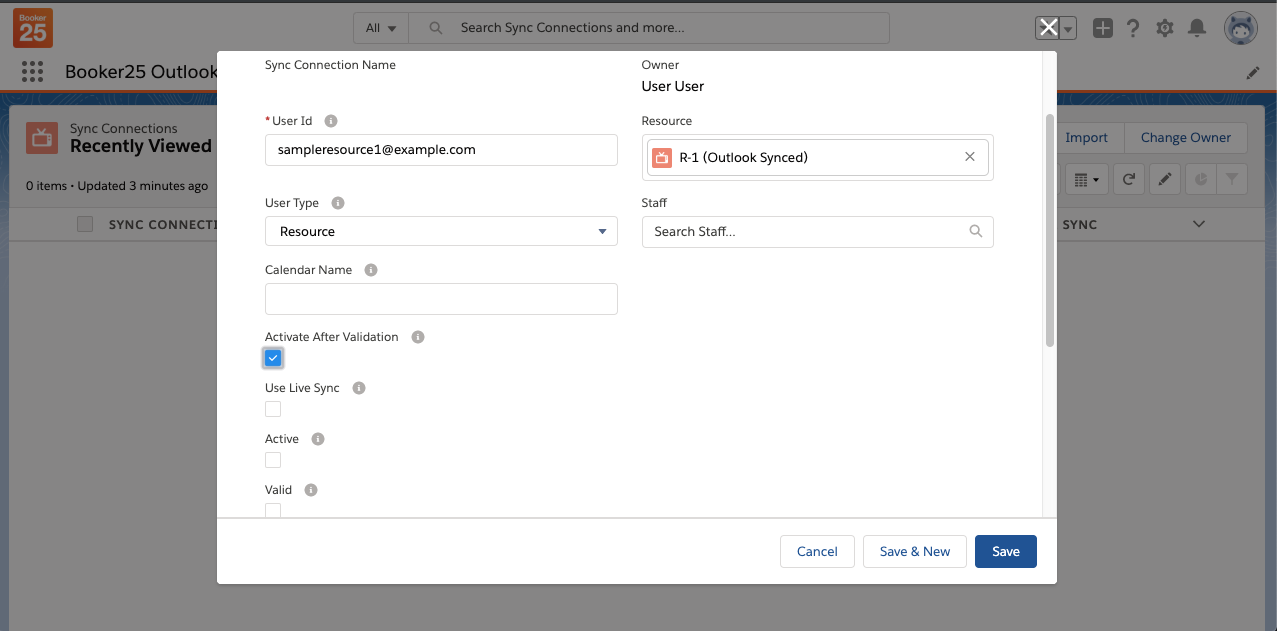The image size is (1277, 631).
Task: Open the notifications bell
Action: [1196, 28]
